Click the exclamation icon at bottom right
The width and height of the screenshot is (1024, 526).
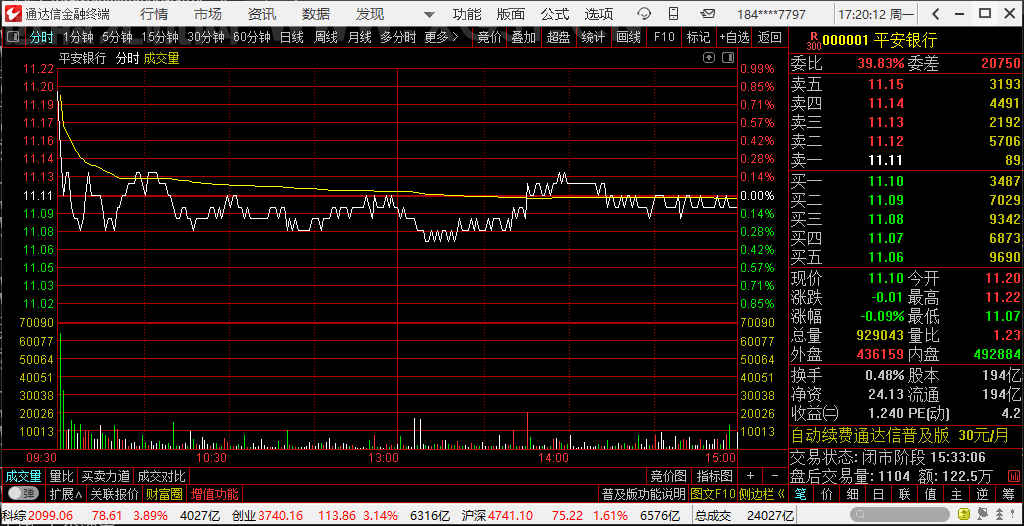[1012, 514]
